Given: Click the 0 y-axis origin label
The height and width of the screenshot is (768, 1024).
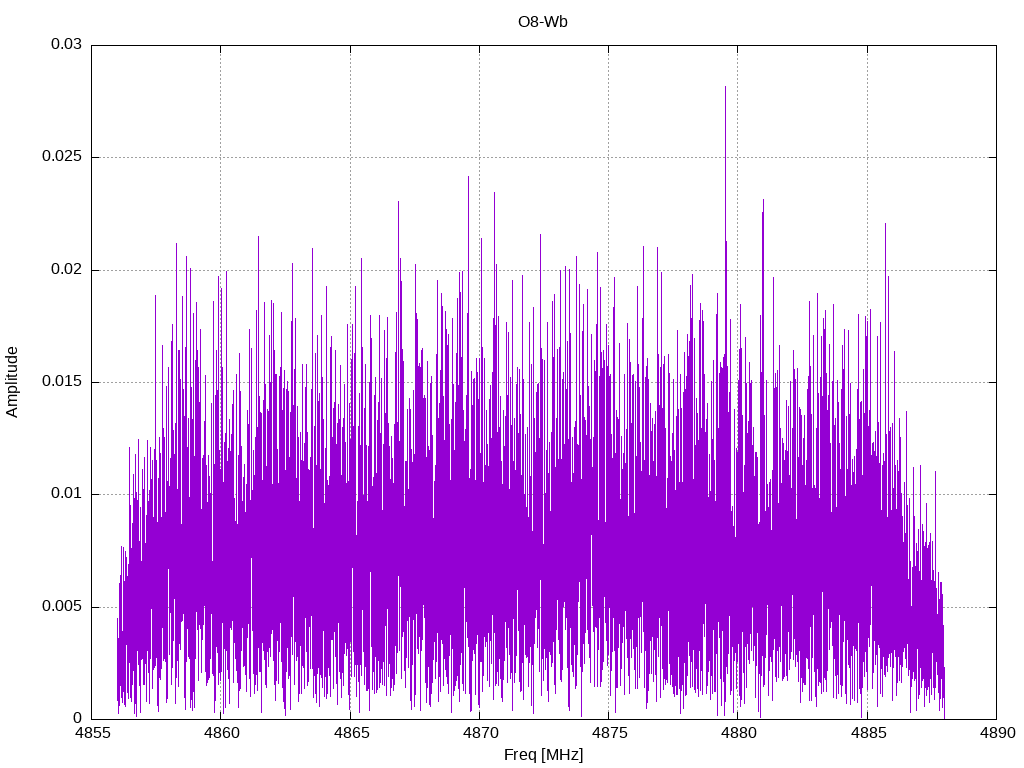Looking at the screenshot, I should pyautogui.click(x=78, y=718).
